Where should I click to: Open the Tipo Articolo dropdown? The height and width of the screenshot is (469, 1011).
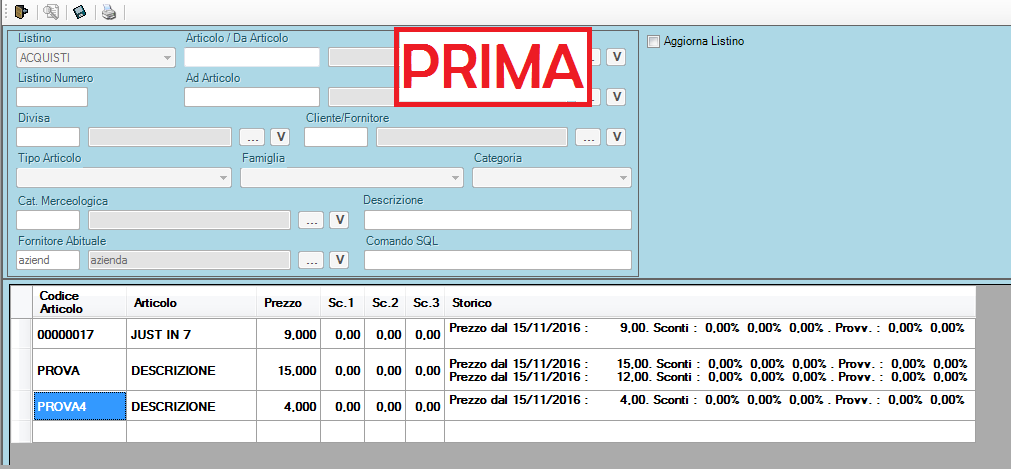click(124, 177)
